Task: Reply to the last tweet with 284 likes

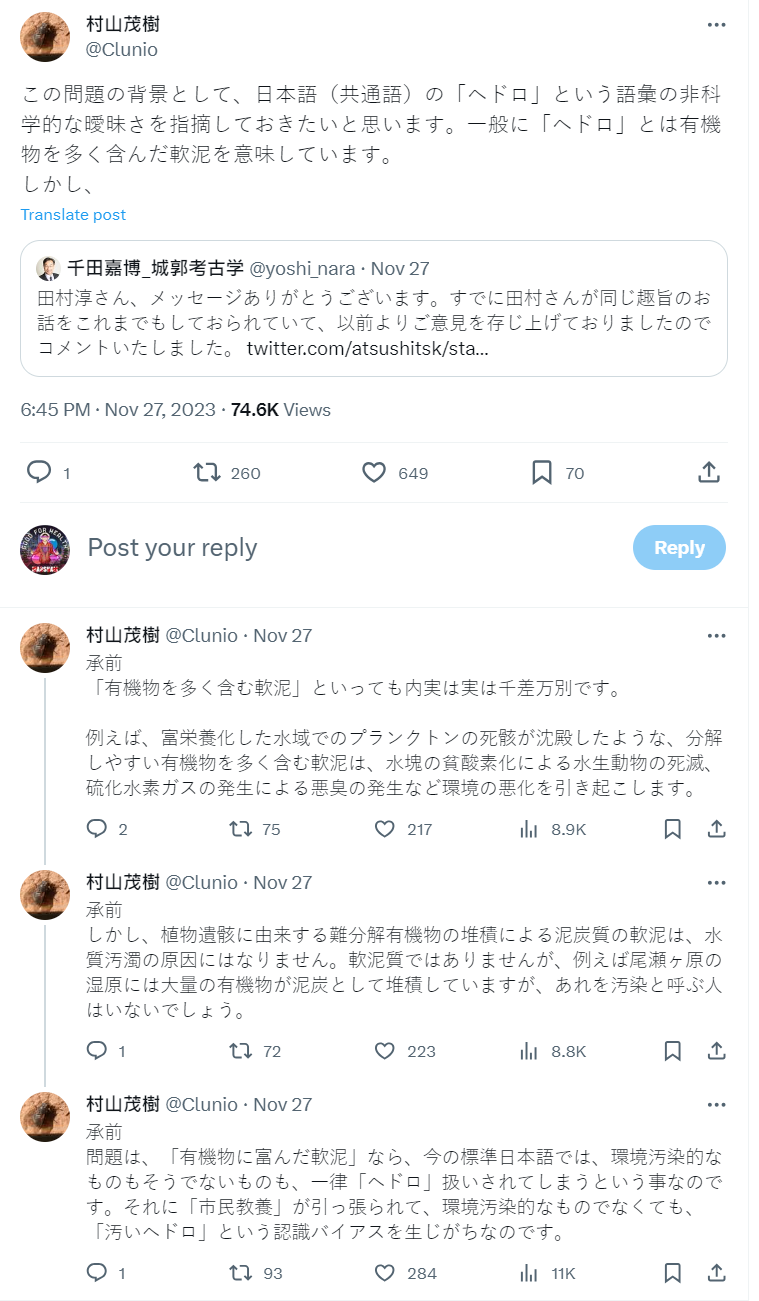Action: coord(97,1273)
